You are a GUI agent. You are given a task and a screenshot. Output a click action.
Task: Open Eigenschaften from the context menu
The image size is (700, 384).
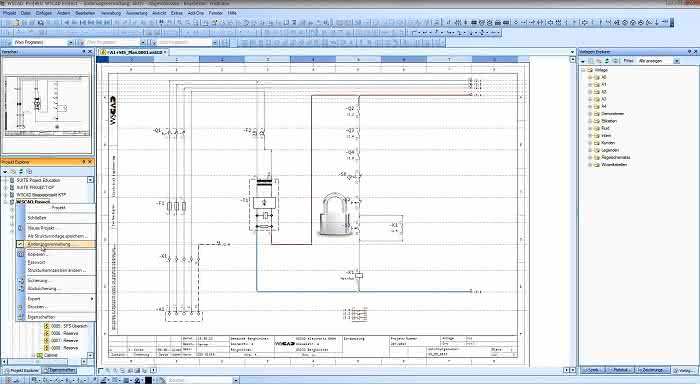(x=56, y=317)
